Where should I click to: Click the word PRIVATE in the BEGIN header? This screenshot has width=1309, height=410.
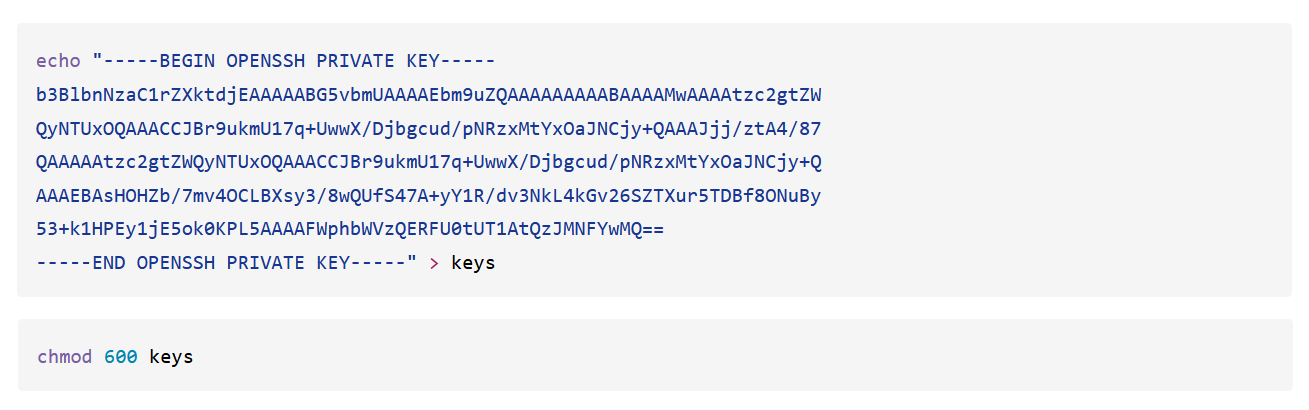(x=356, y=61)
